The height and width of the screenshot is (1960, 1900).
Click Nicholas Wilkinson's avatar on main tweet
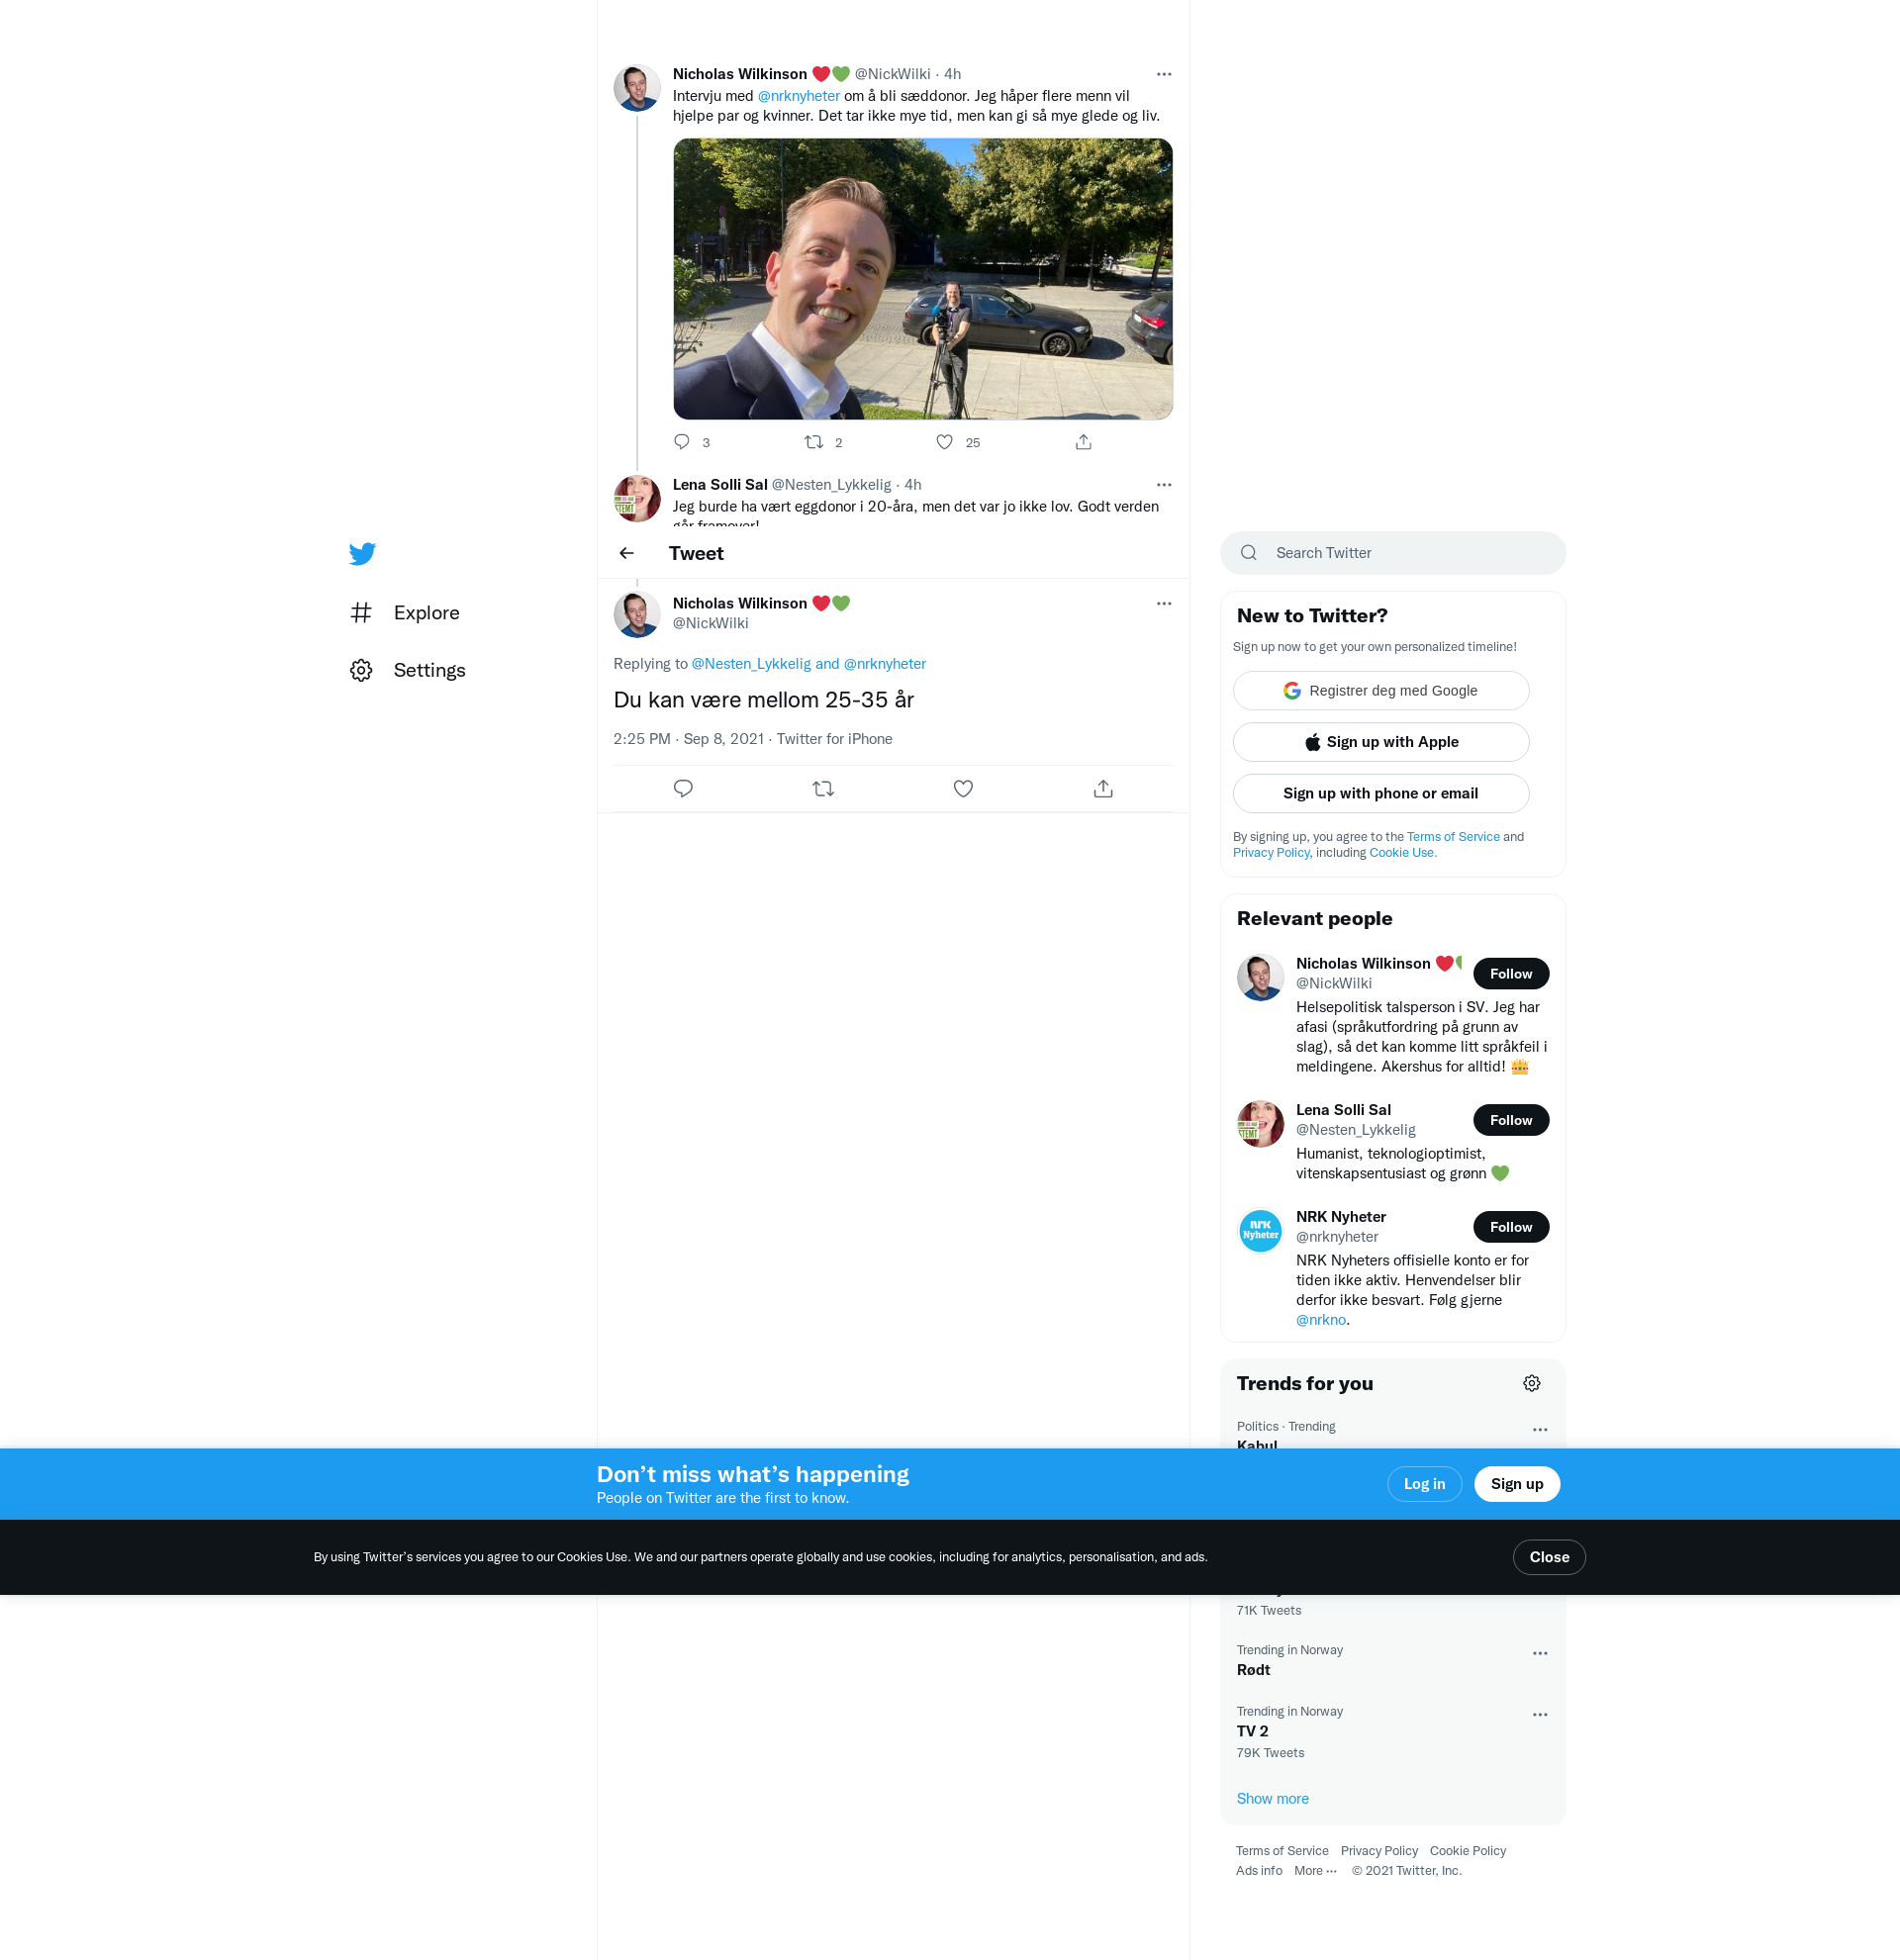(637, 614)
